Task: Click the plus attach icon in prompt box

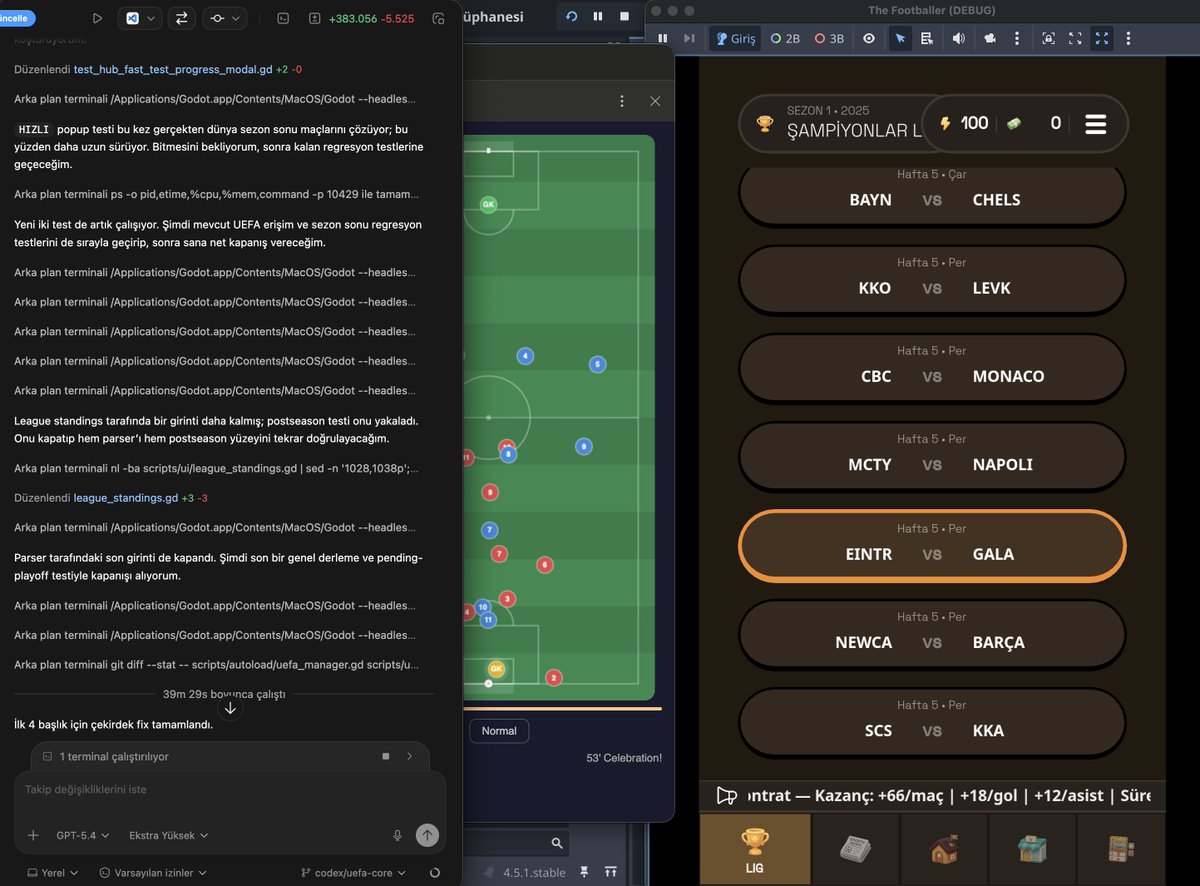Action: pos(33,835)
